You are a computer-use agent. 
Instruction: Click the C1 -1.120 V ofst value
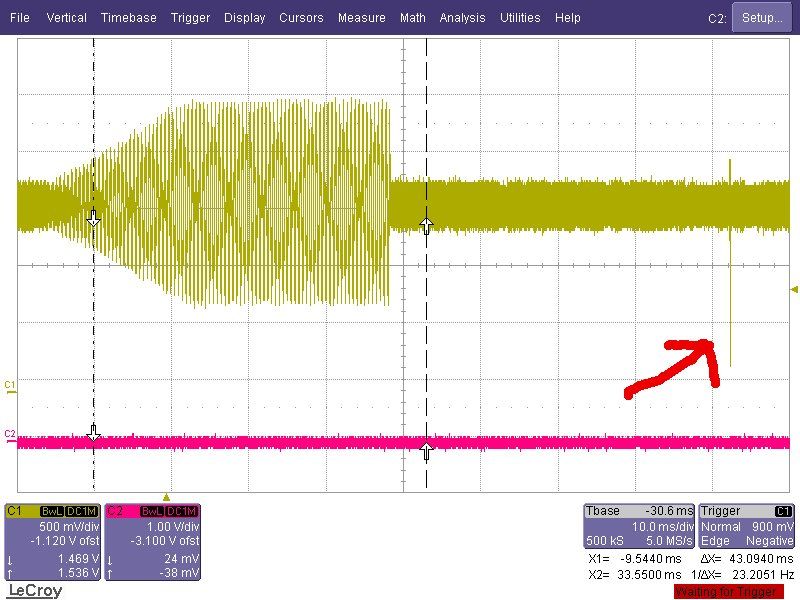coord(65,540)
